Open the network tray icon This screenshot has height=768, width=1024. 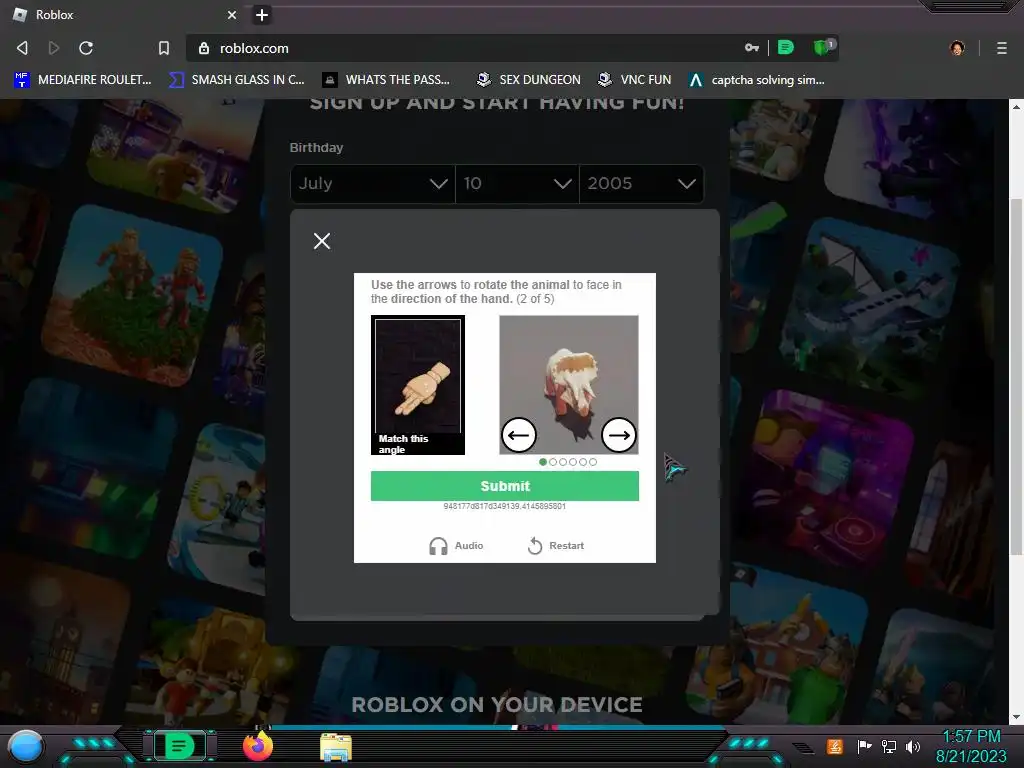pos(889,746)
